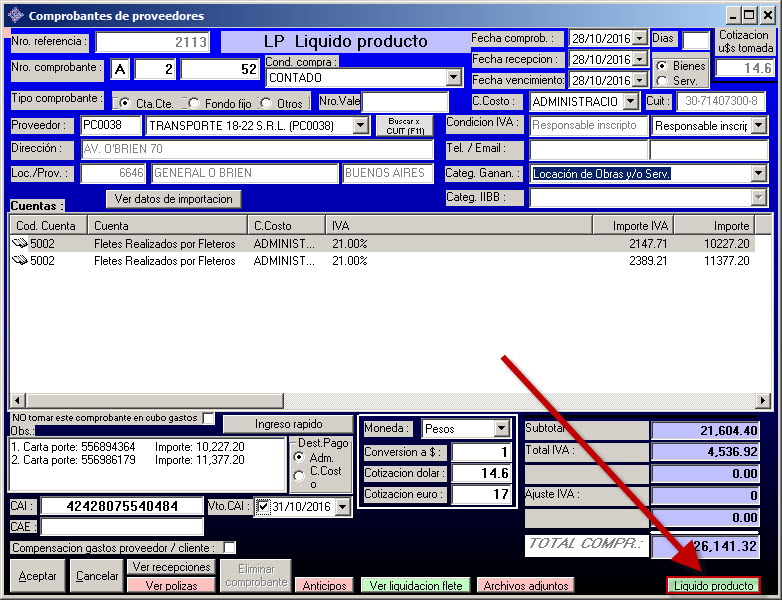Click the book icon in first 5002 row
This screenshot has width=782, height=600.
20,243
